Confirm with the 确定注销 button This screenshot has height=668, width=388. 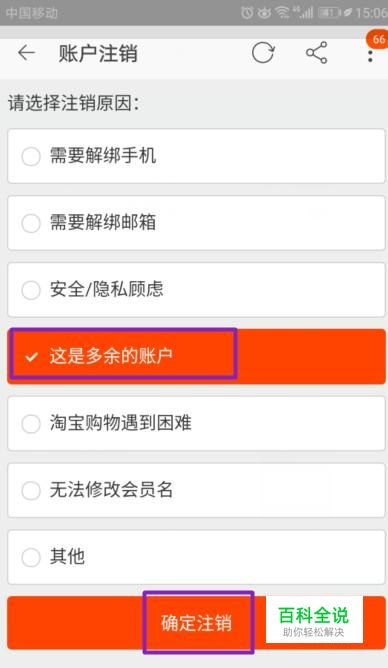pos(196,623)
